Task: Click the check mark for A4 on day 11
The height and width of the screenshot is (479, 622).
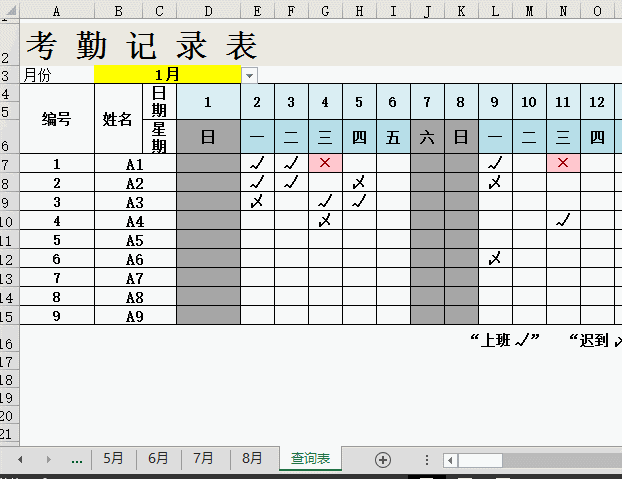Action: [563, 220]
